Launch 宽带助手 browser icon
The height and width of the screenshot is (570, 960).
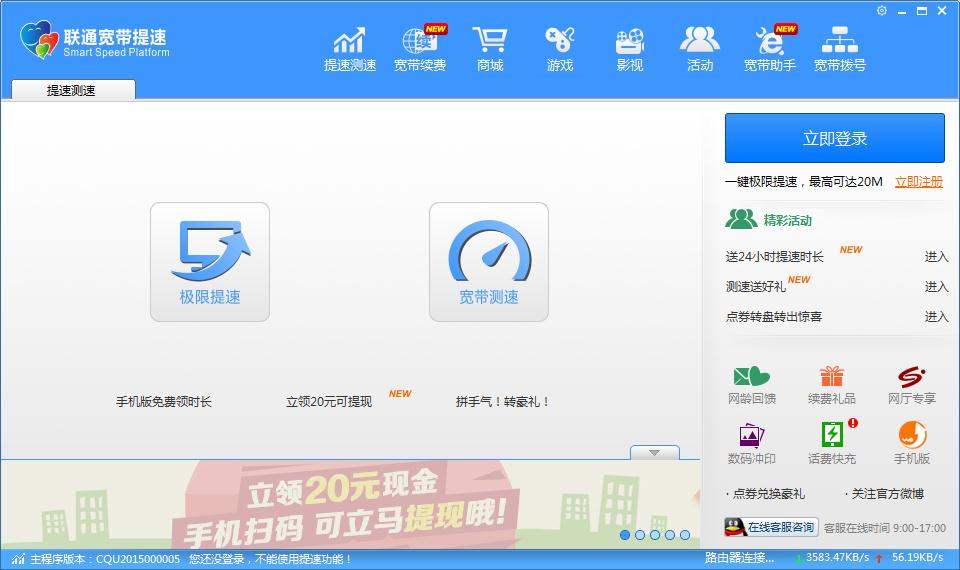(x=770, y=49)
